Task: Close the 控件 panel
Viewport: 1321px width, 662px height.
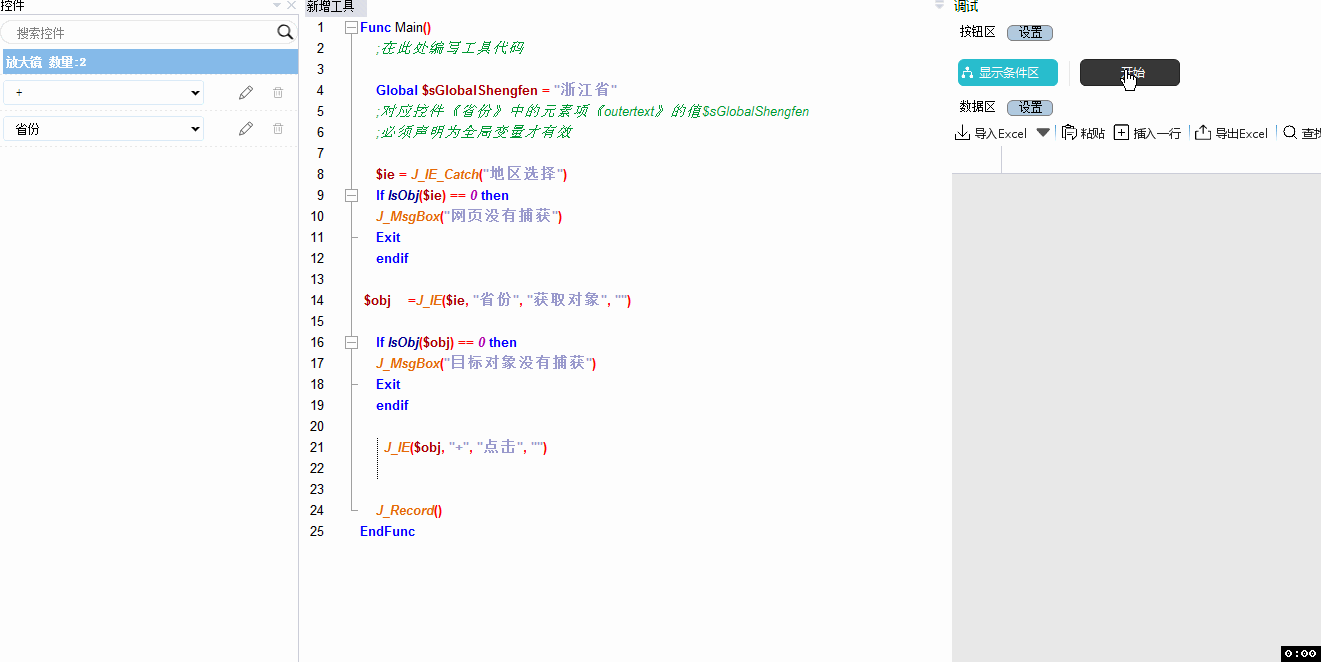Action: (x=291, y=6)
